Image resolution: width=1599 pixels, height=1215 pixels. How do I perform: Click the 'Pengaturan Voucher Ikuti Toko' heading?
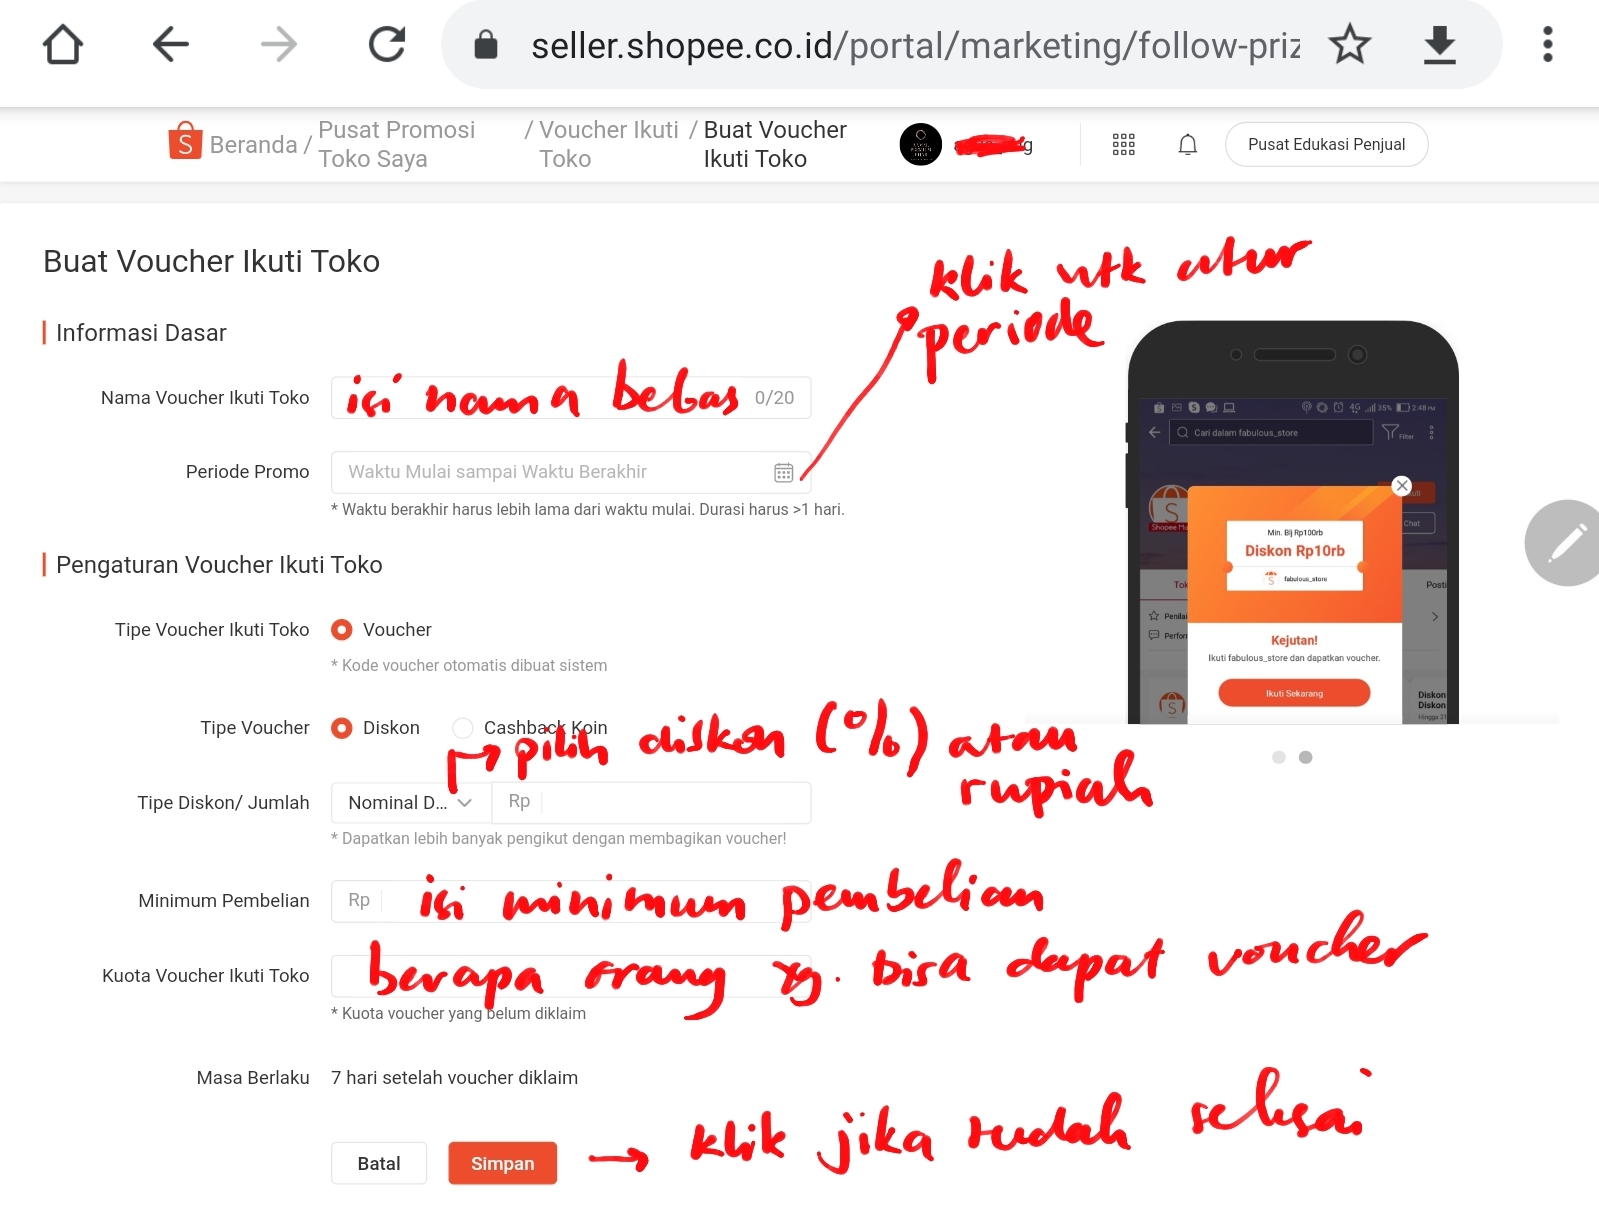[x=219, y=565]
